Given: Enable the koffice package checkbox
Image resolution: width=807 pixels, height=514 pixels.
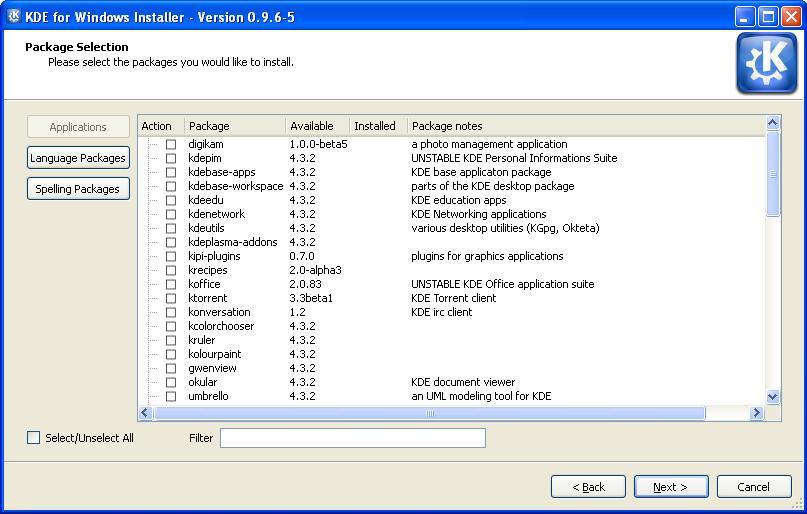Looking at the screenshot, I should 171,284.
